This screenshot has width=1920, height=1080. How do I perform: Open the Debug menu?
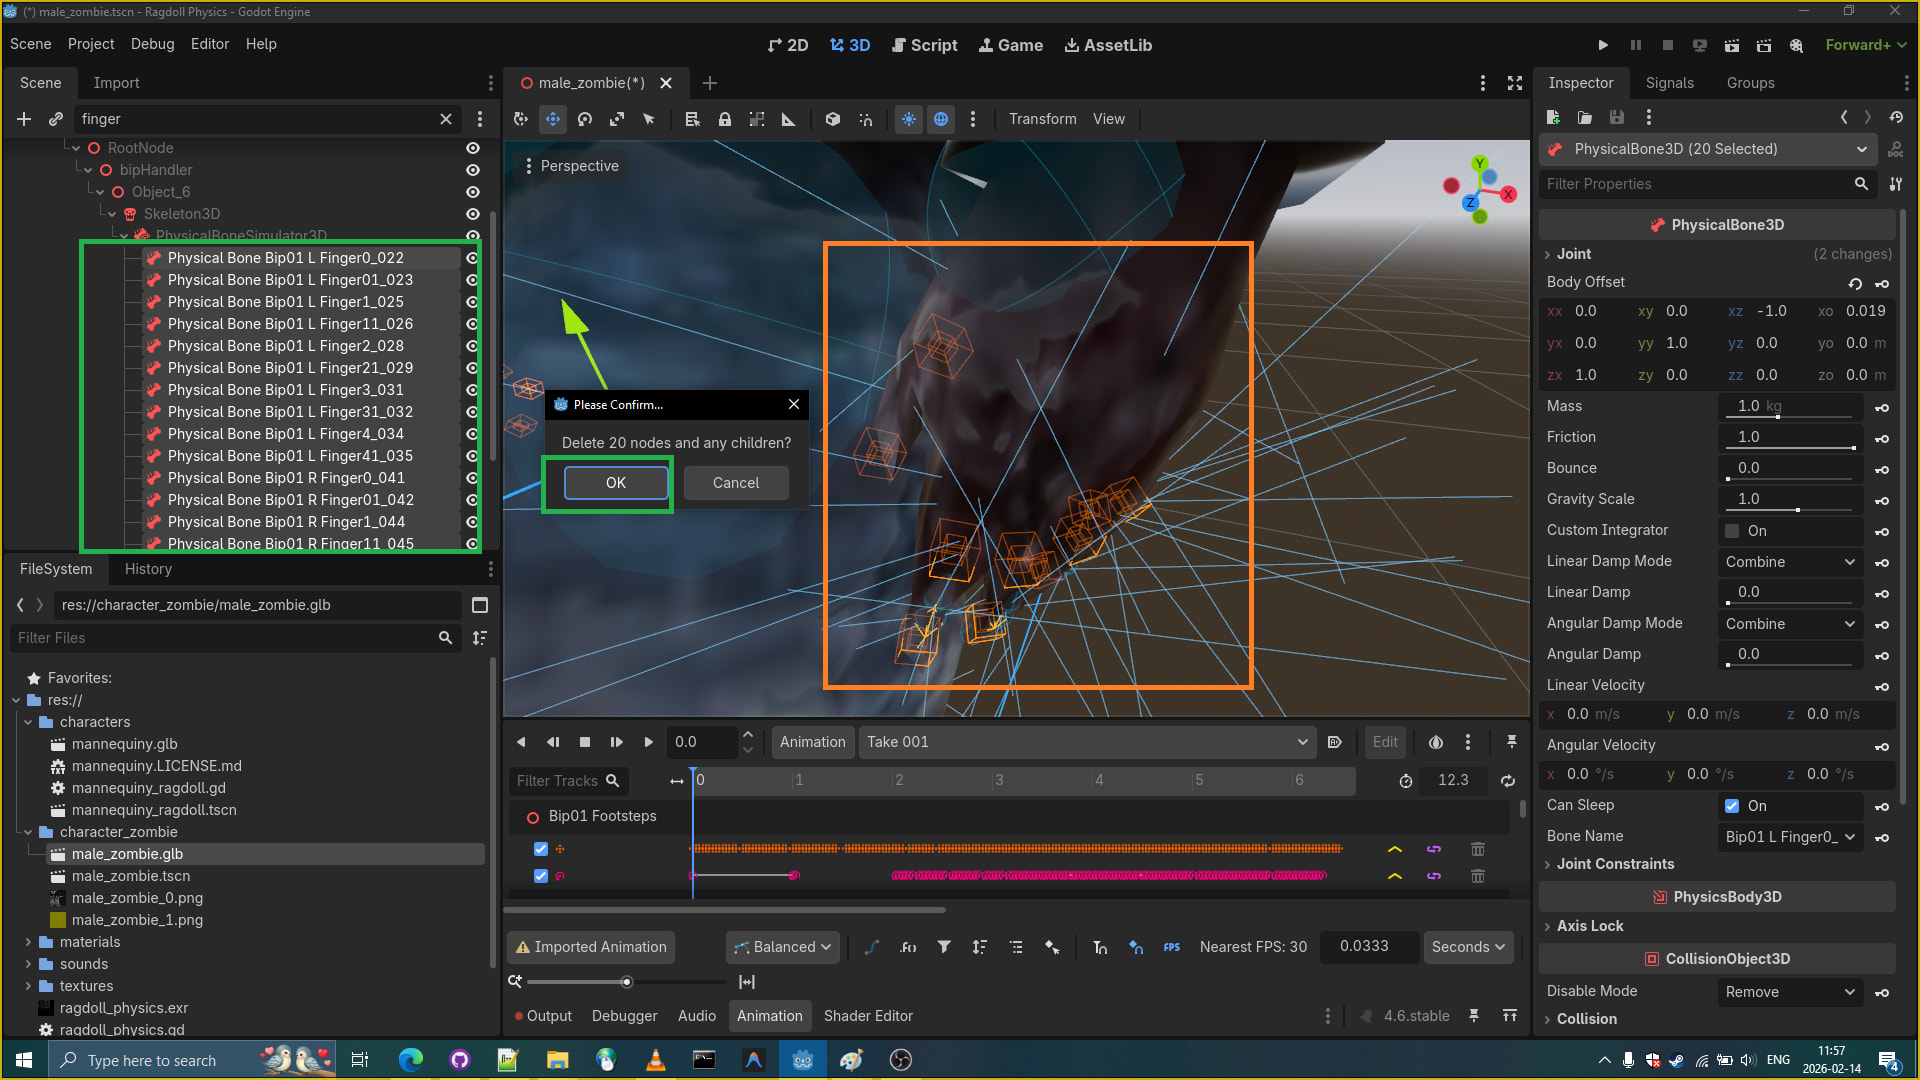click(x=152, y=44)
